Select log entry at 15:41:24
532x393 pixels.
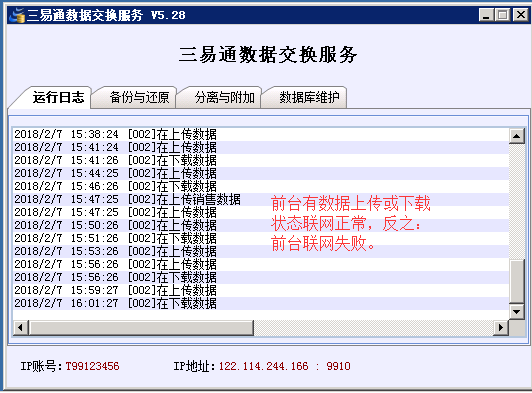click(x=261, y=147)
